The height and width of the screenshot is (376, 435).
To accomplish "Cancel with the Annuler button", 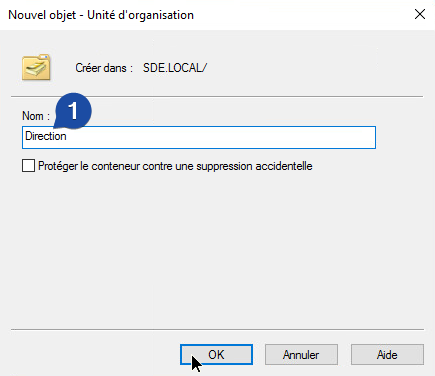I will pos(301,354).
